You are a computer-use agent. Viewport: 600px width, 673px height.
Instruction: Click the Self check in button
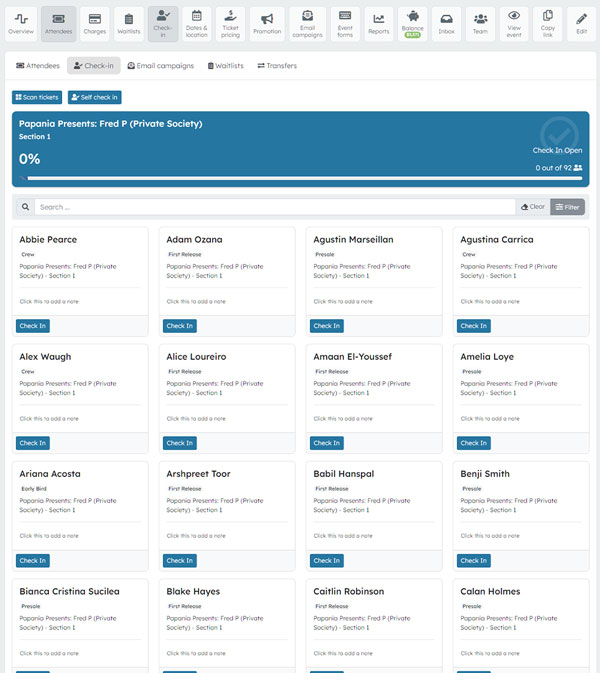click(94, 97)
